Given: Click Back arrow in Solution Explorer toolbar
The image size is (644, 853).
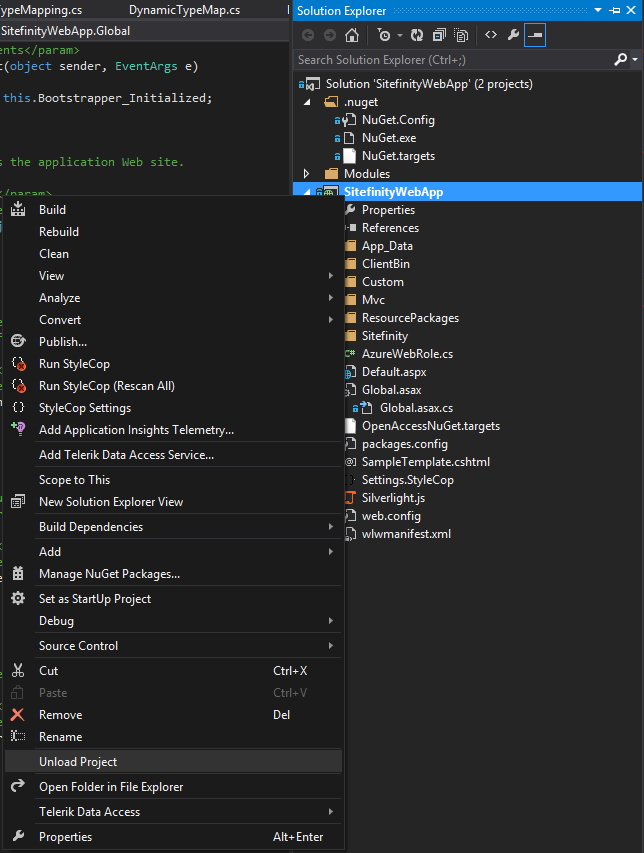Looking at the screenshot, I should (308, 35).
